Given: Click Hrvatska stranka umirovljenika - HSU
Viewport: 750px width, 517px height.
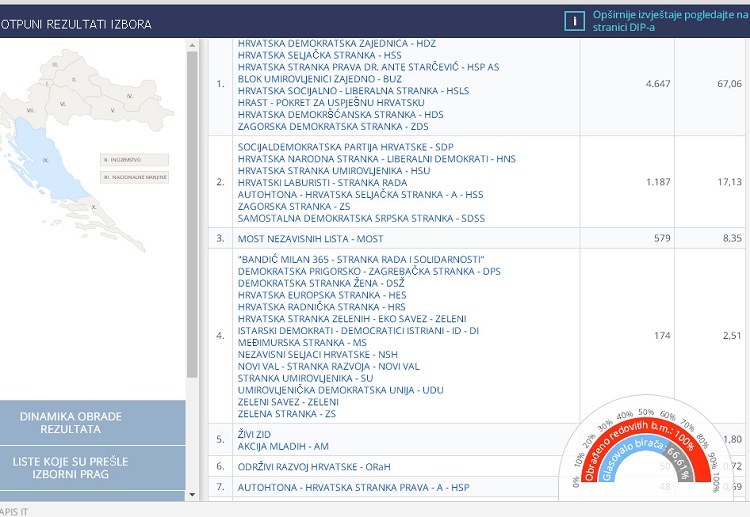Looking at the screenshot, I should pos(334,171).
